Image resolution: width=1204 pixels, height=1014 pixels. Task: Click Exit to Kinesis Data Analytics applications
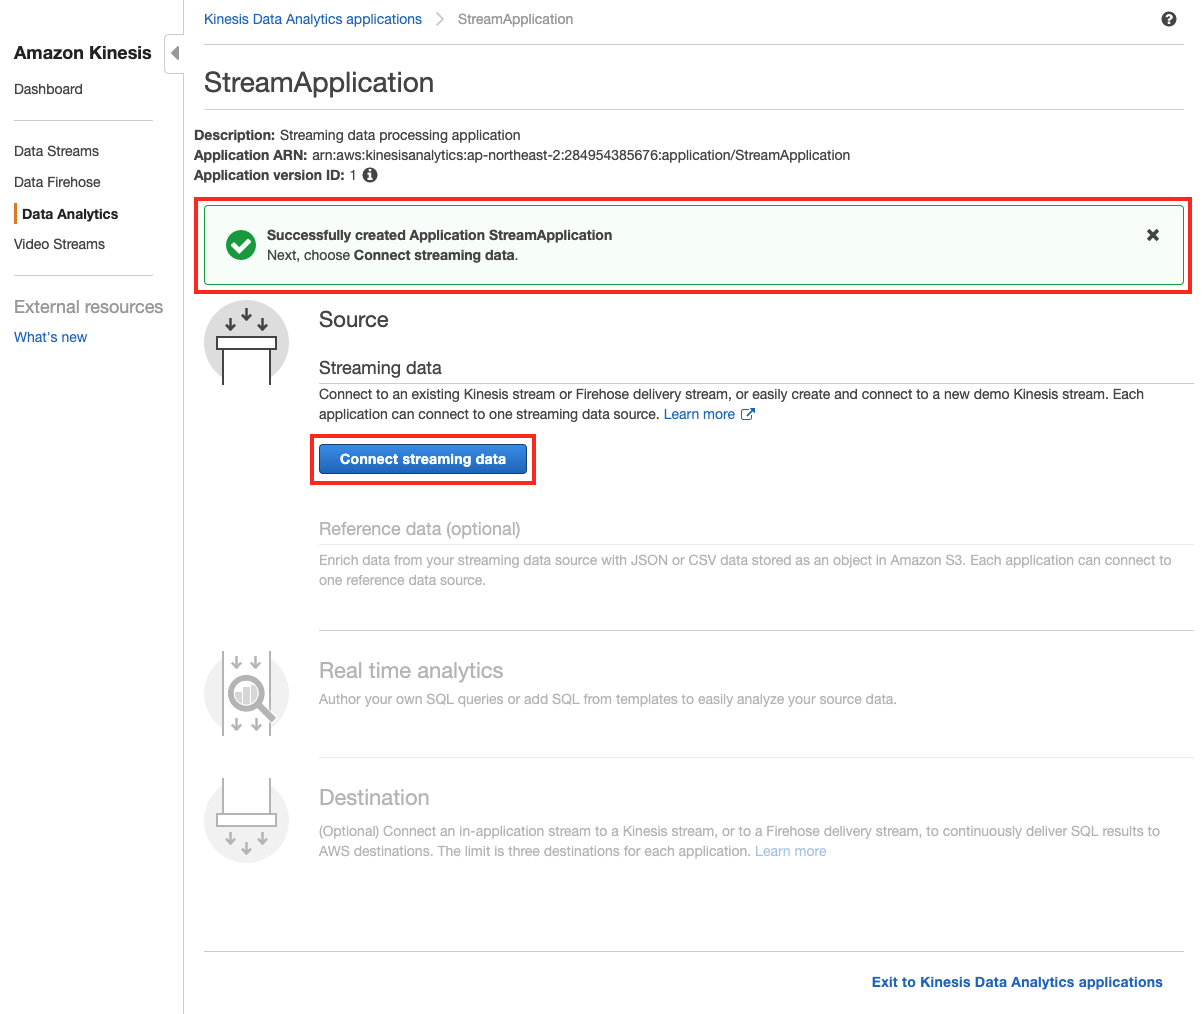pos(1017,982)
